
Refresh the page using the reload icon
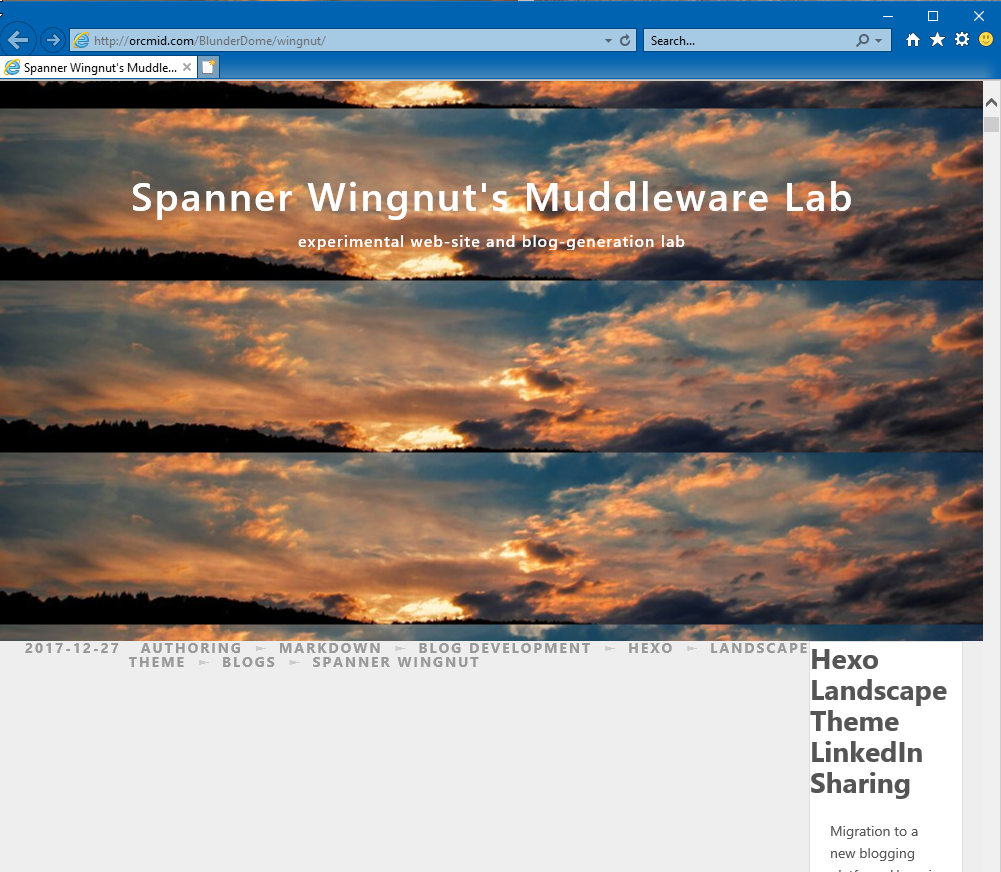[x=626, y=41]
